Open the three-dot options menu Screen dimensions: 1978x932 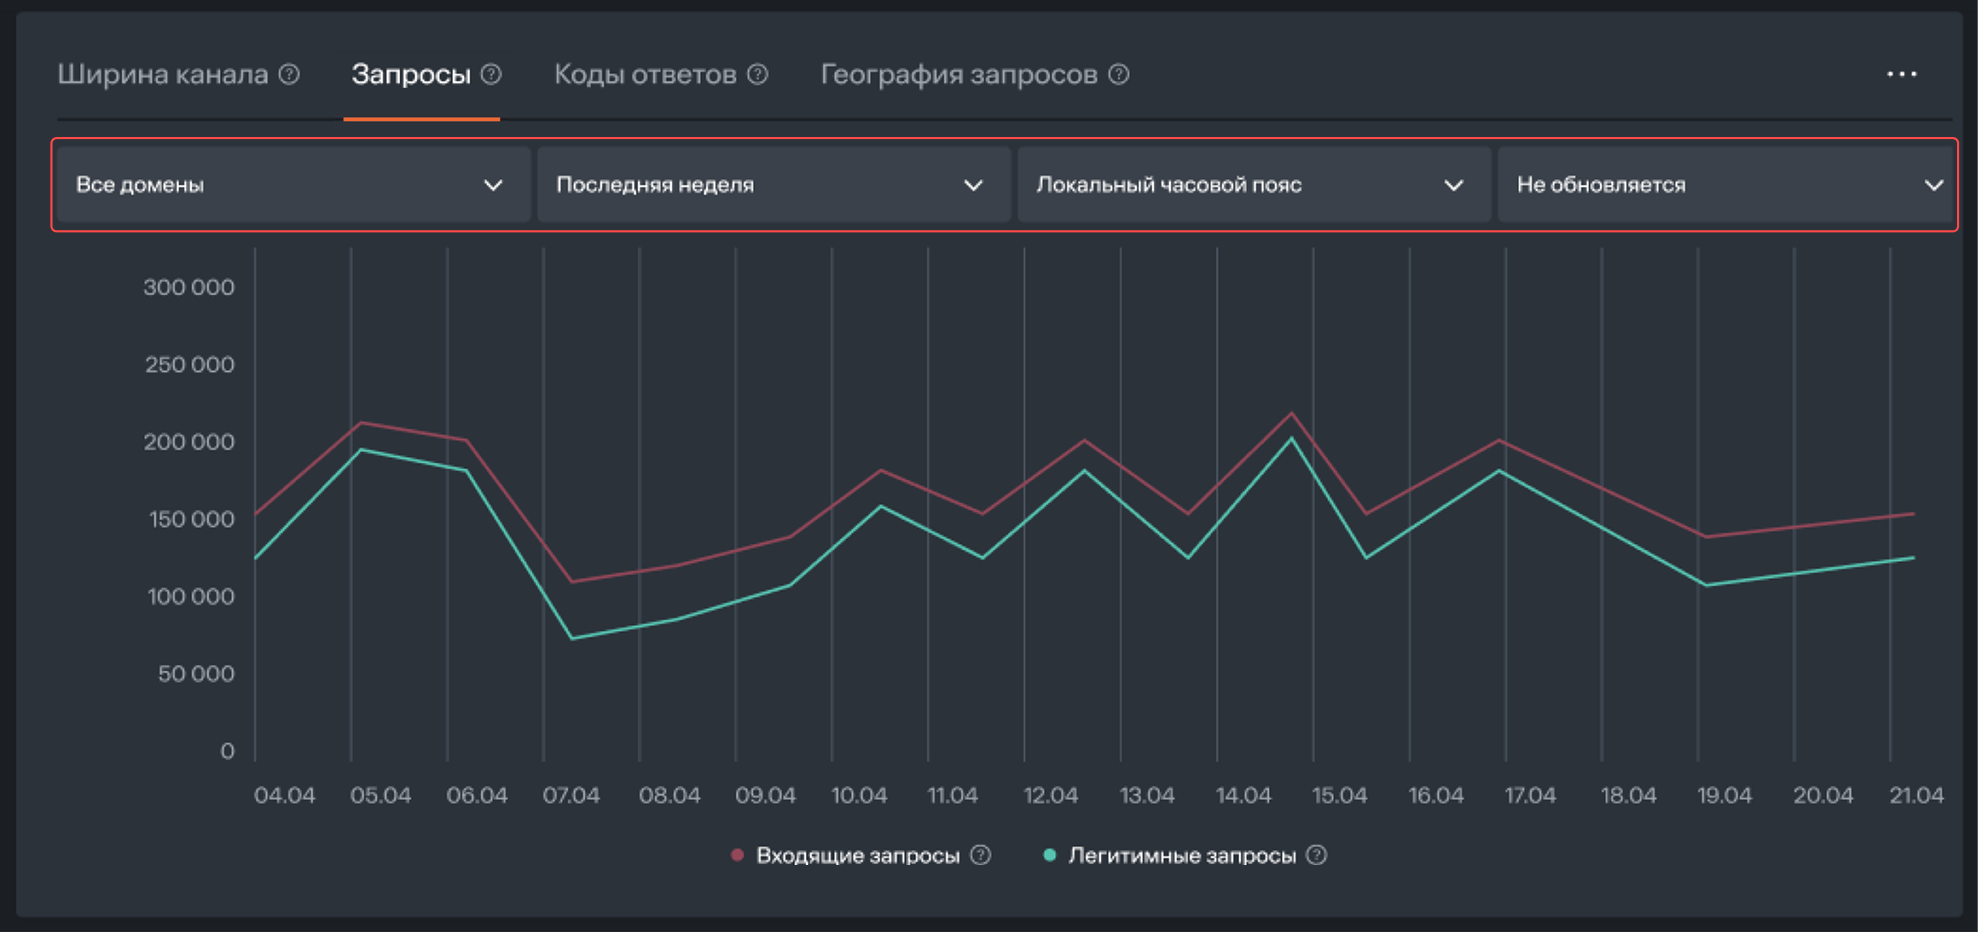(1902, 72)
